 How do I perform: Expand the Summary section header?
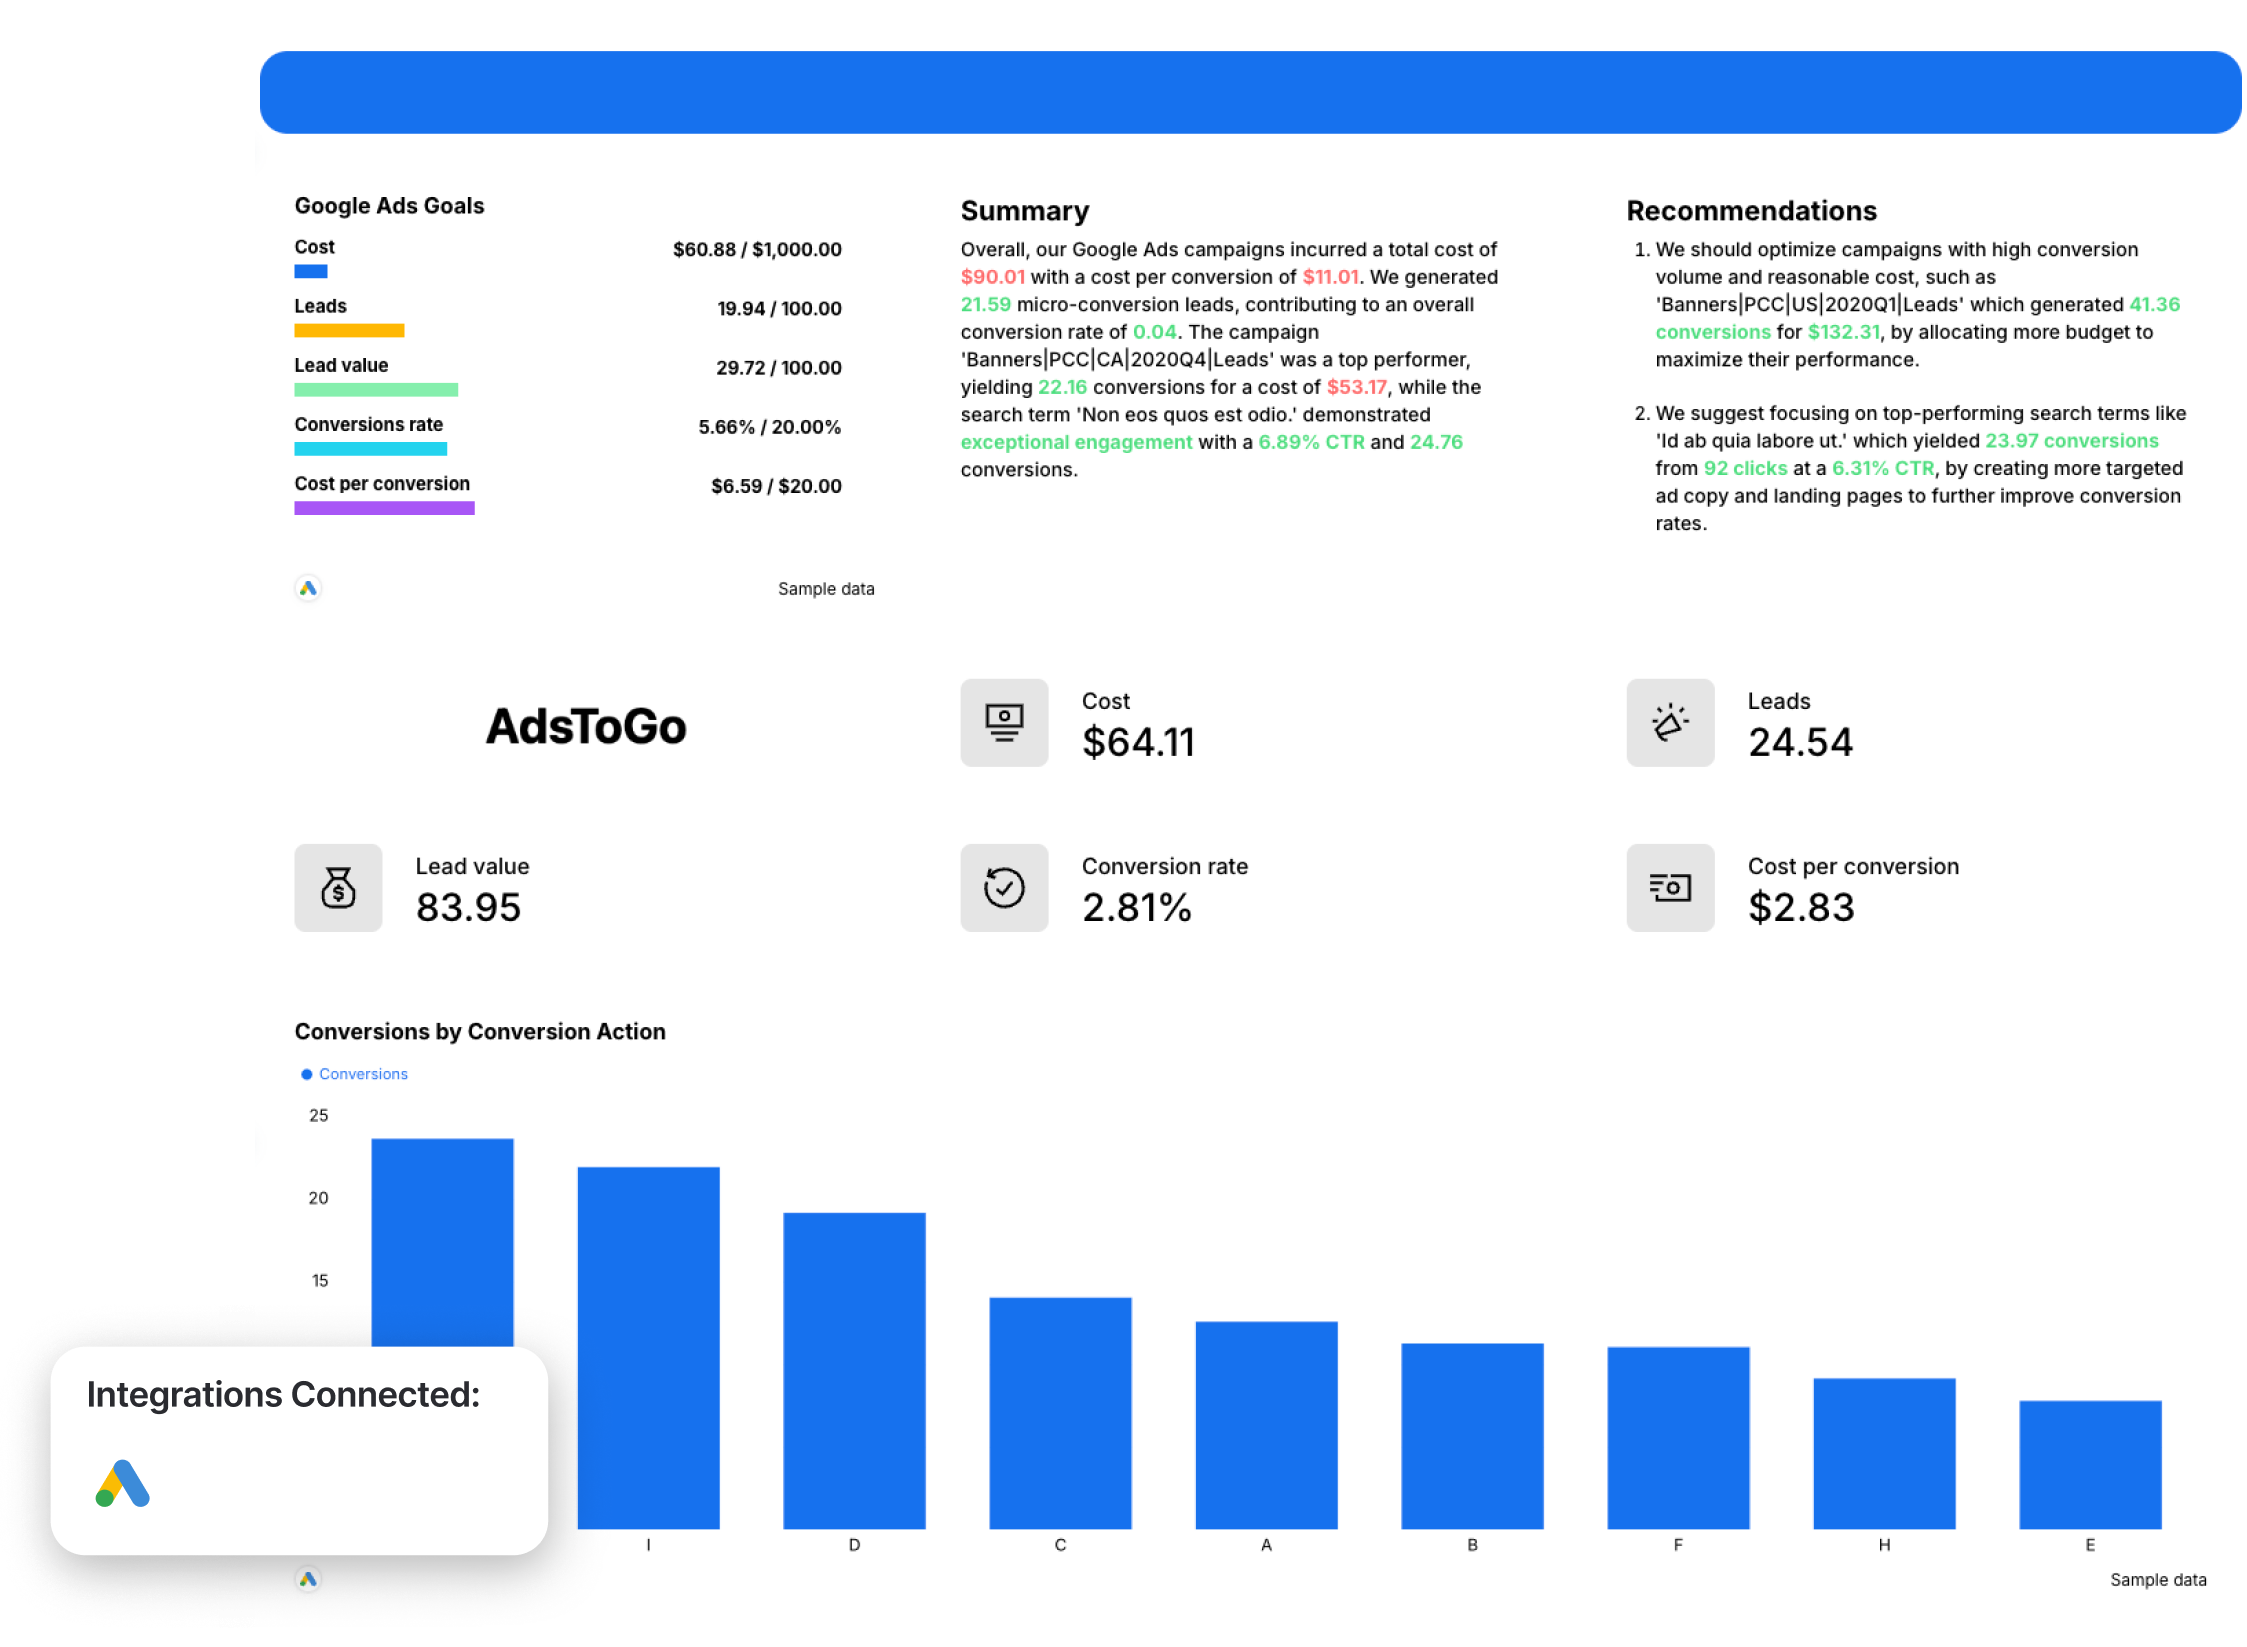point(1024,211)
